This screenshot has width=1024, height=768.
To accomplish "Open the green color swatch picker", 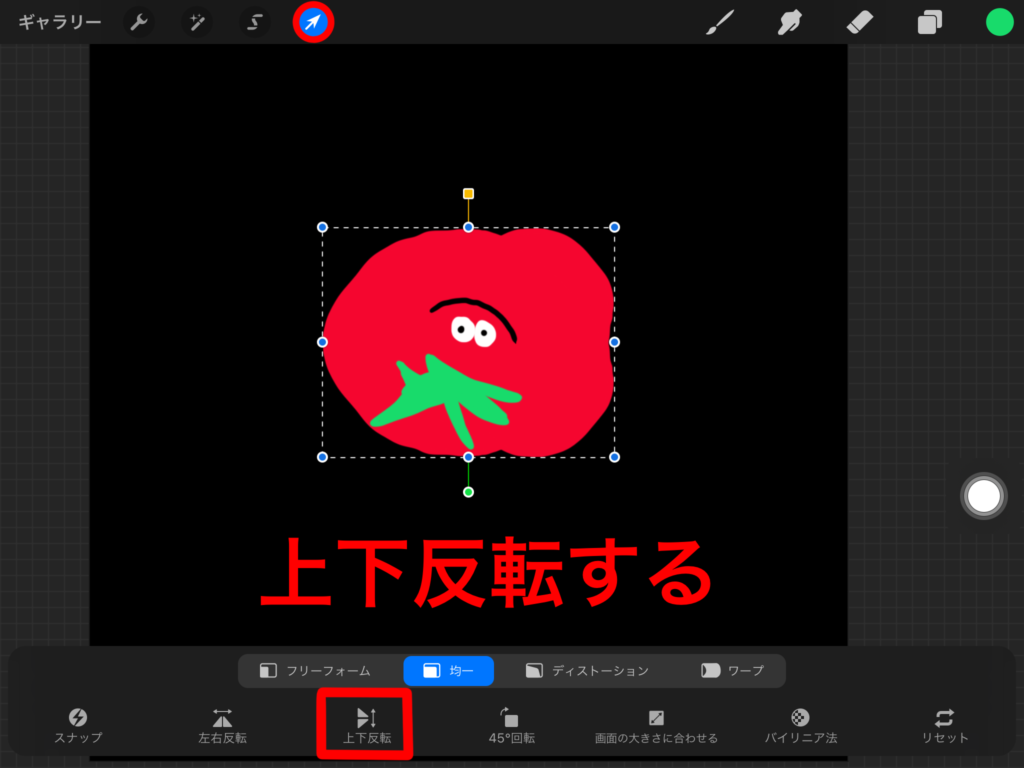I will 998,22.
